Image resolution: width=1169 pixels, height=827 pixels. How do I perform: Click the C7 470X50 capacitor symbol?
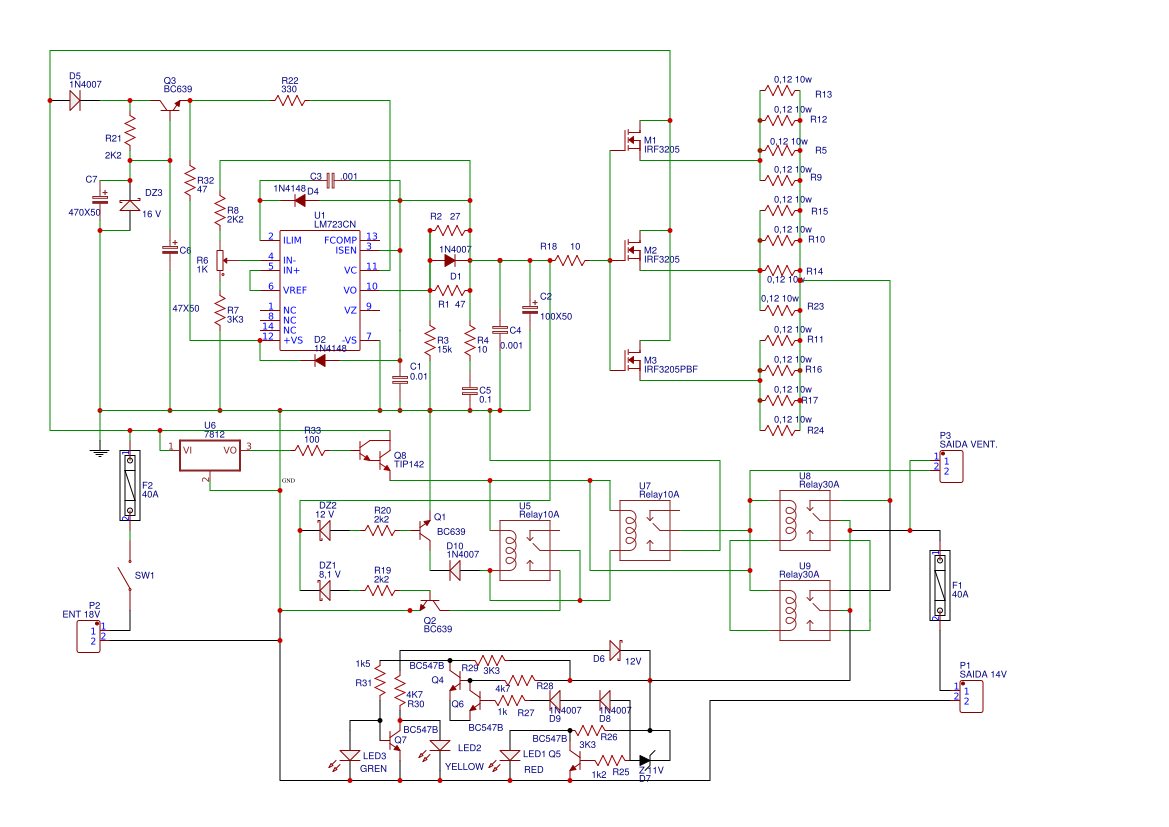pyautogui.click(x=100, y=199)
